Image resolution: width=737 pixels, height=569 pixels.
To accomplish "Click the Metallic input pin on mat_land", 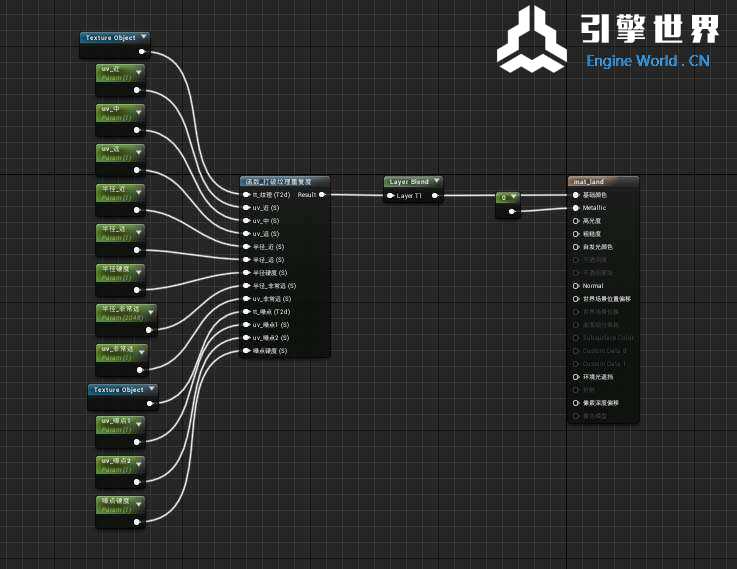I will [575, 208].
